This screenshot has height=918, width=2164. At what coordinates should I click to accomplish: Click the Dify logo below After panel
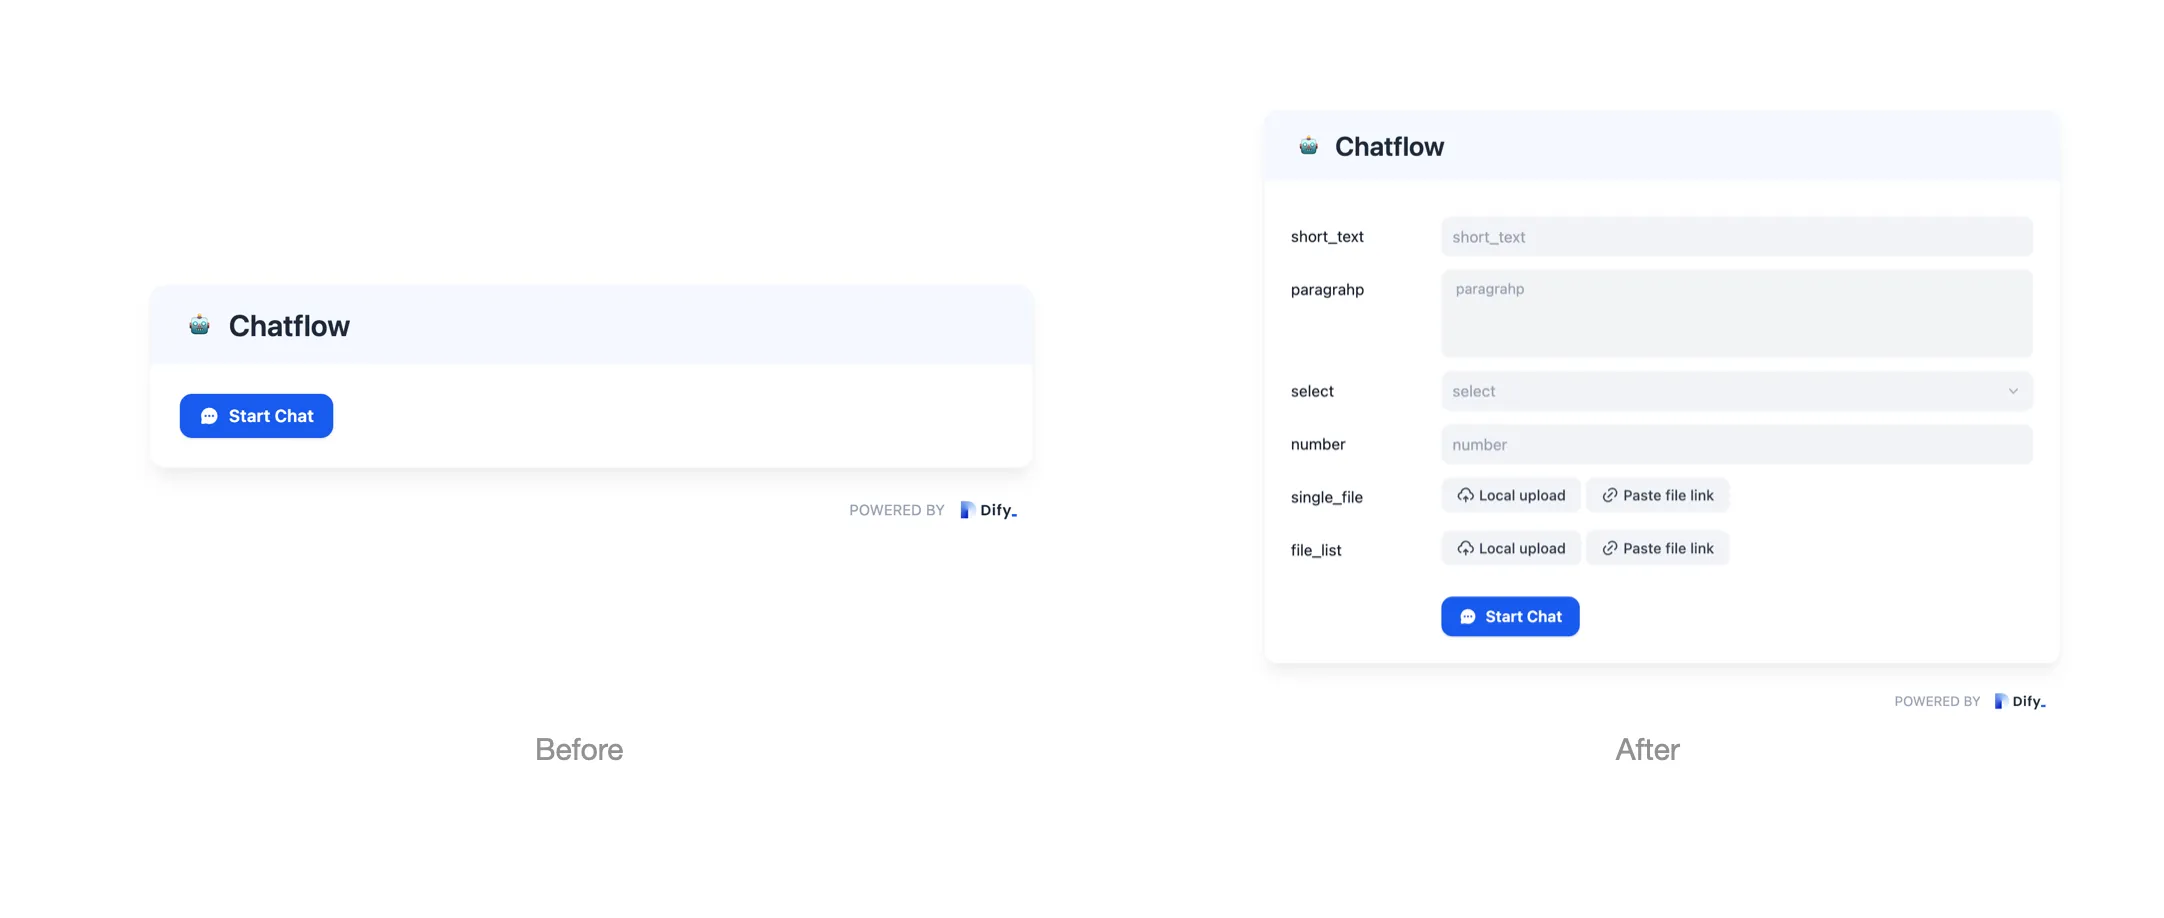coord(2020,701)
